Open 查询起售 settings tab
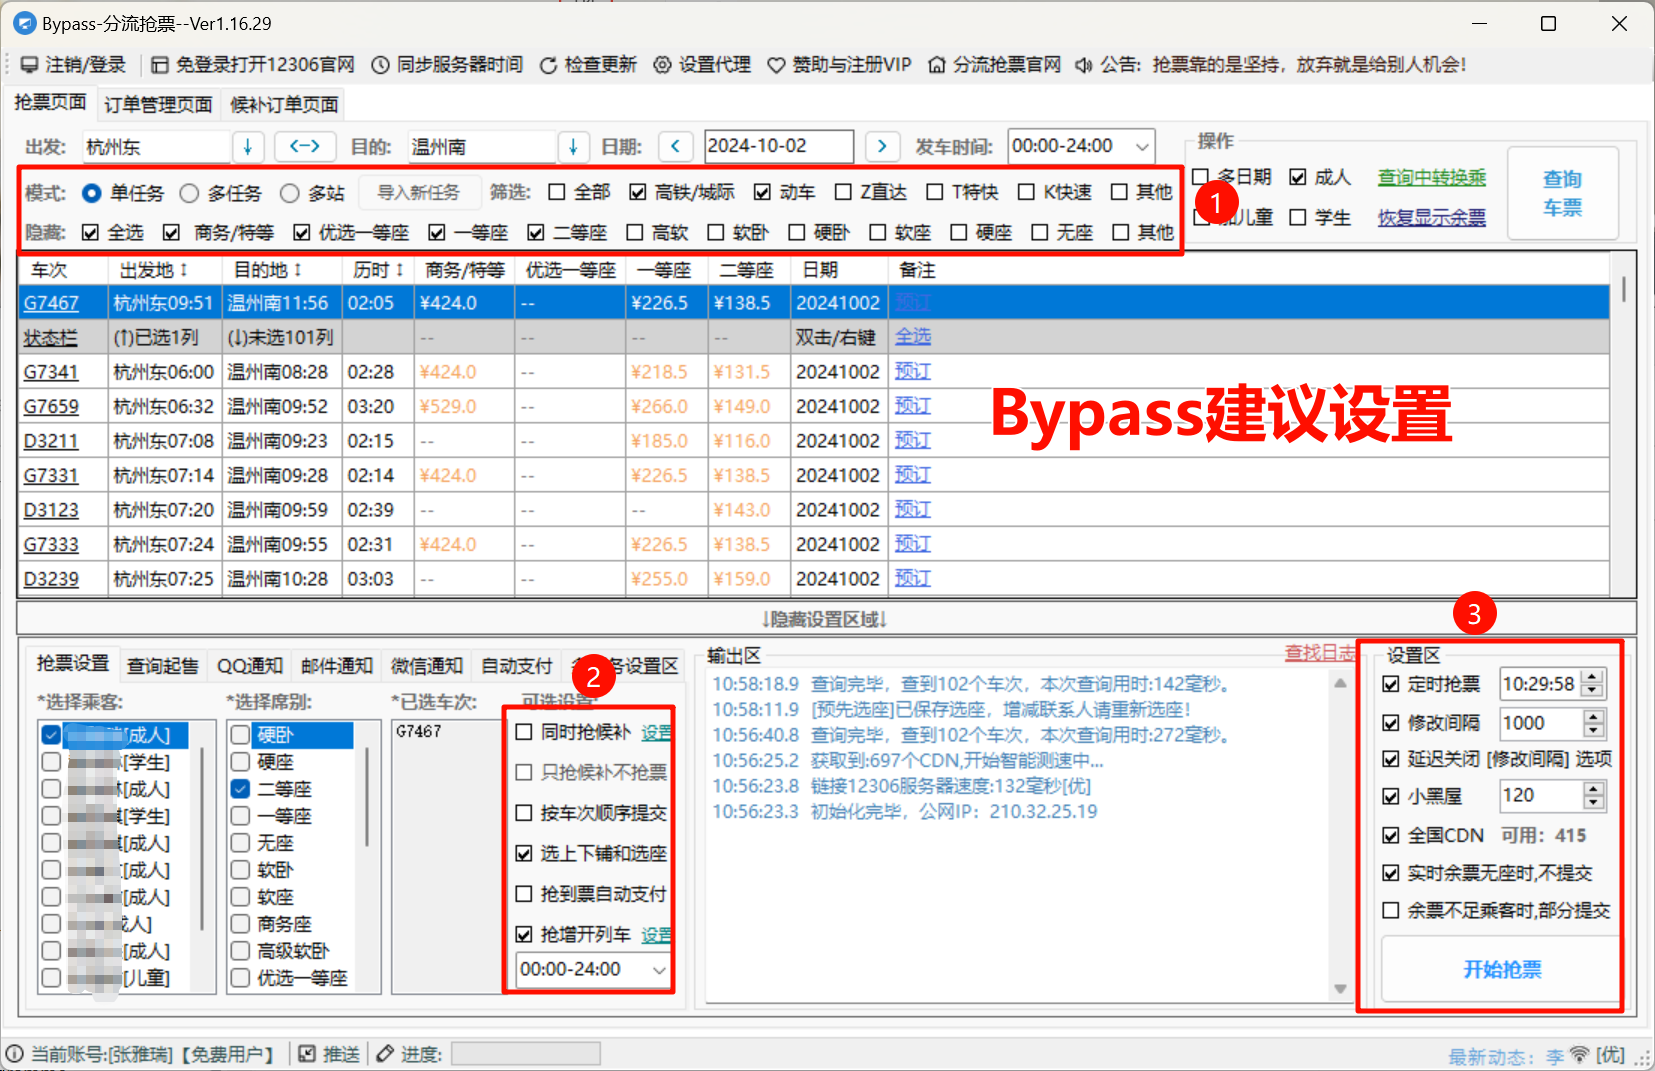1655x1071 pixels. [163, 666]
